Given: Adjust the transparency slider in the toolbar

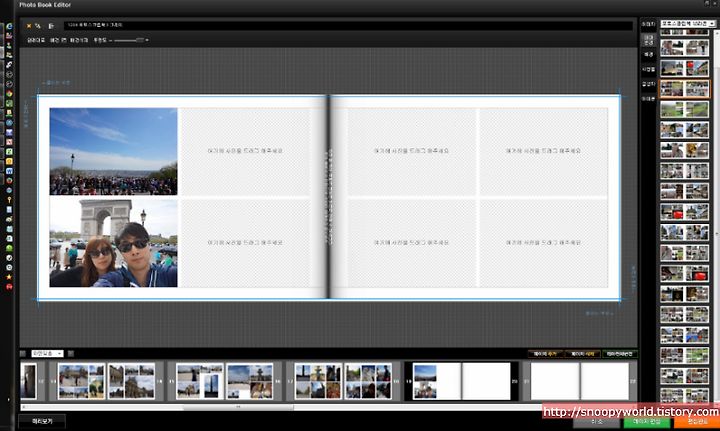Looking at the screenshot, I should pyautogui.click(x=129, y=40).
